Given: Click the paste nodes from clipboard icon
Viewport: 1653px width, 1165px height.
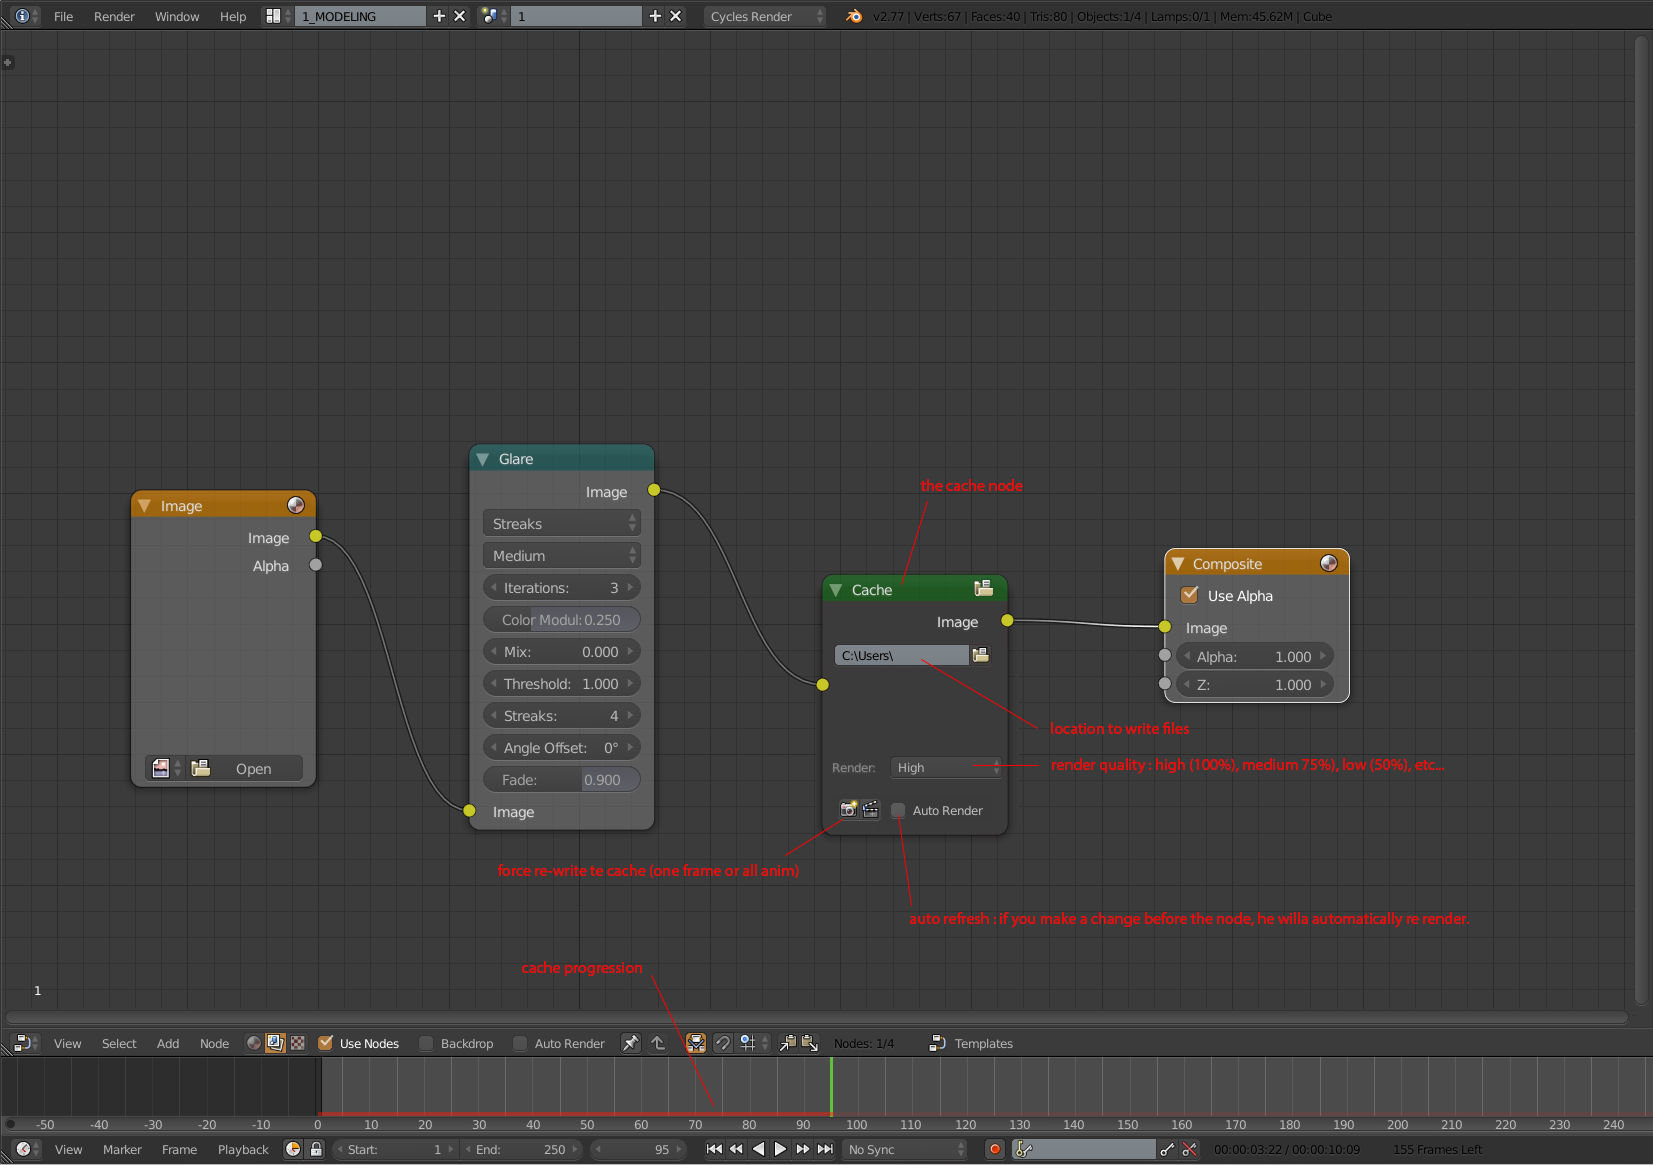Looking at the screenshot, I should pyautogui.click(x=810, y=1043).
